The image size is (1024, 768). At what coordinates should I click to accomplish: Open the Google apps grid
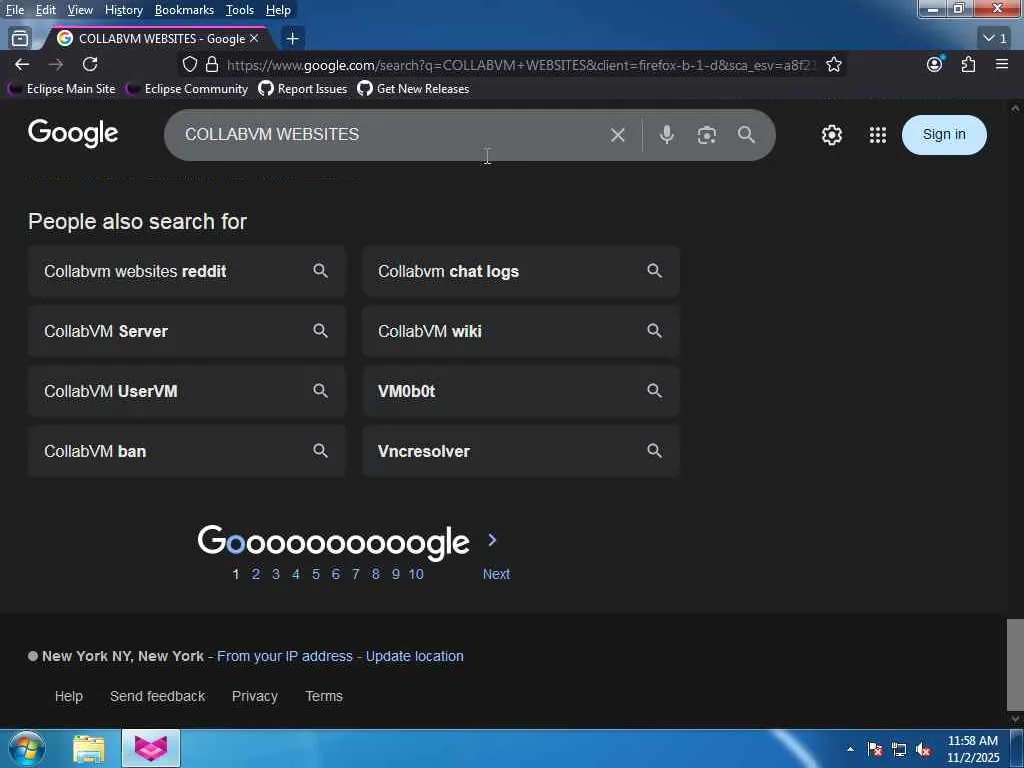pos(878,135)
